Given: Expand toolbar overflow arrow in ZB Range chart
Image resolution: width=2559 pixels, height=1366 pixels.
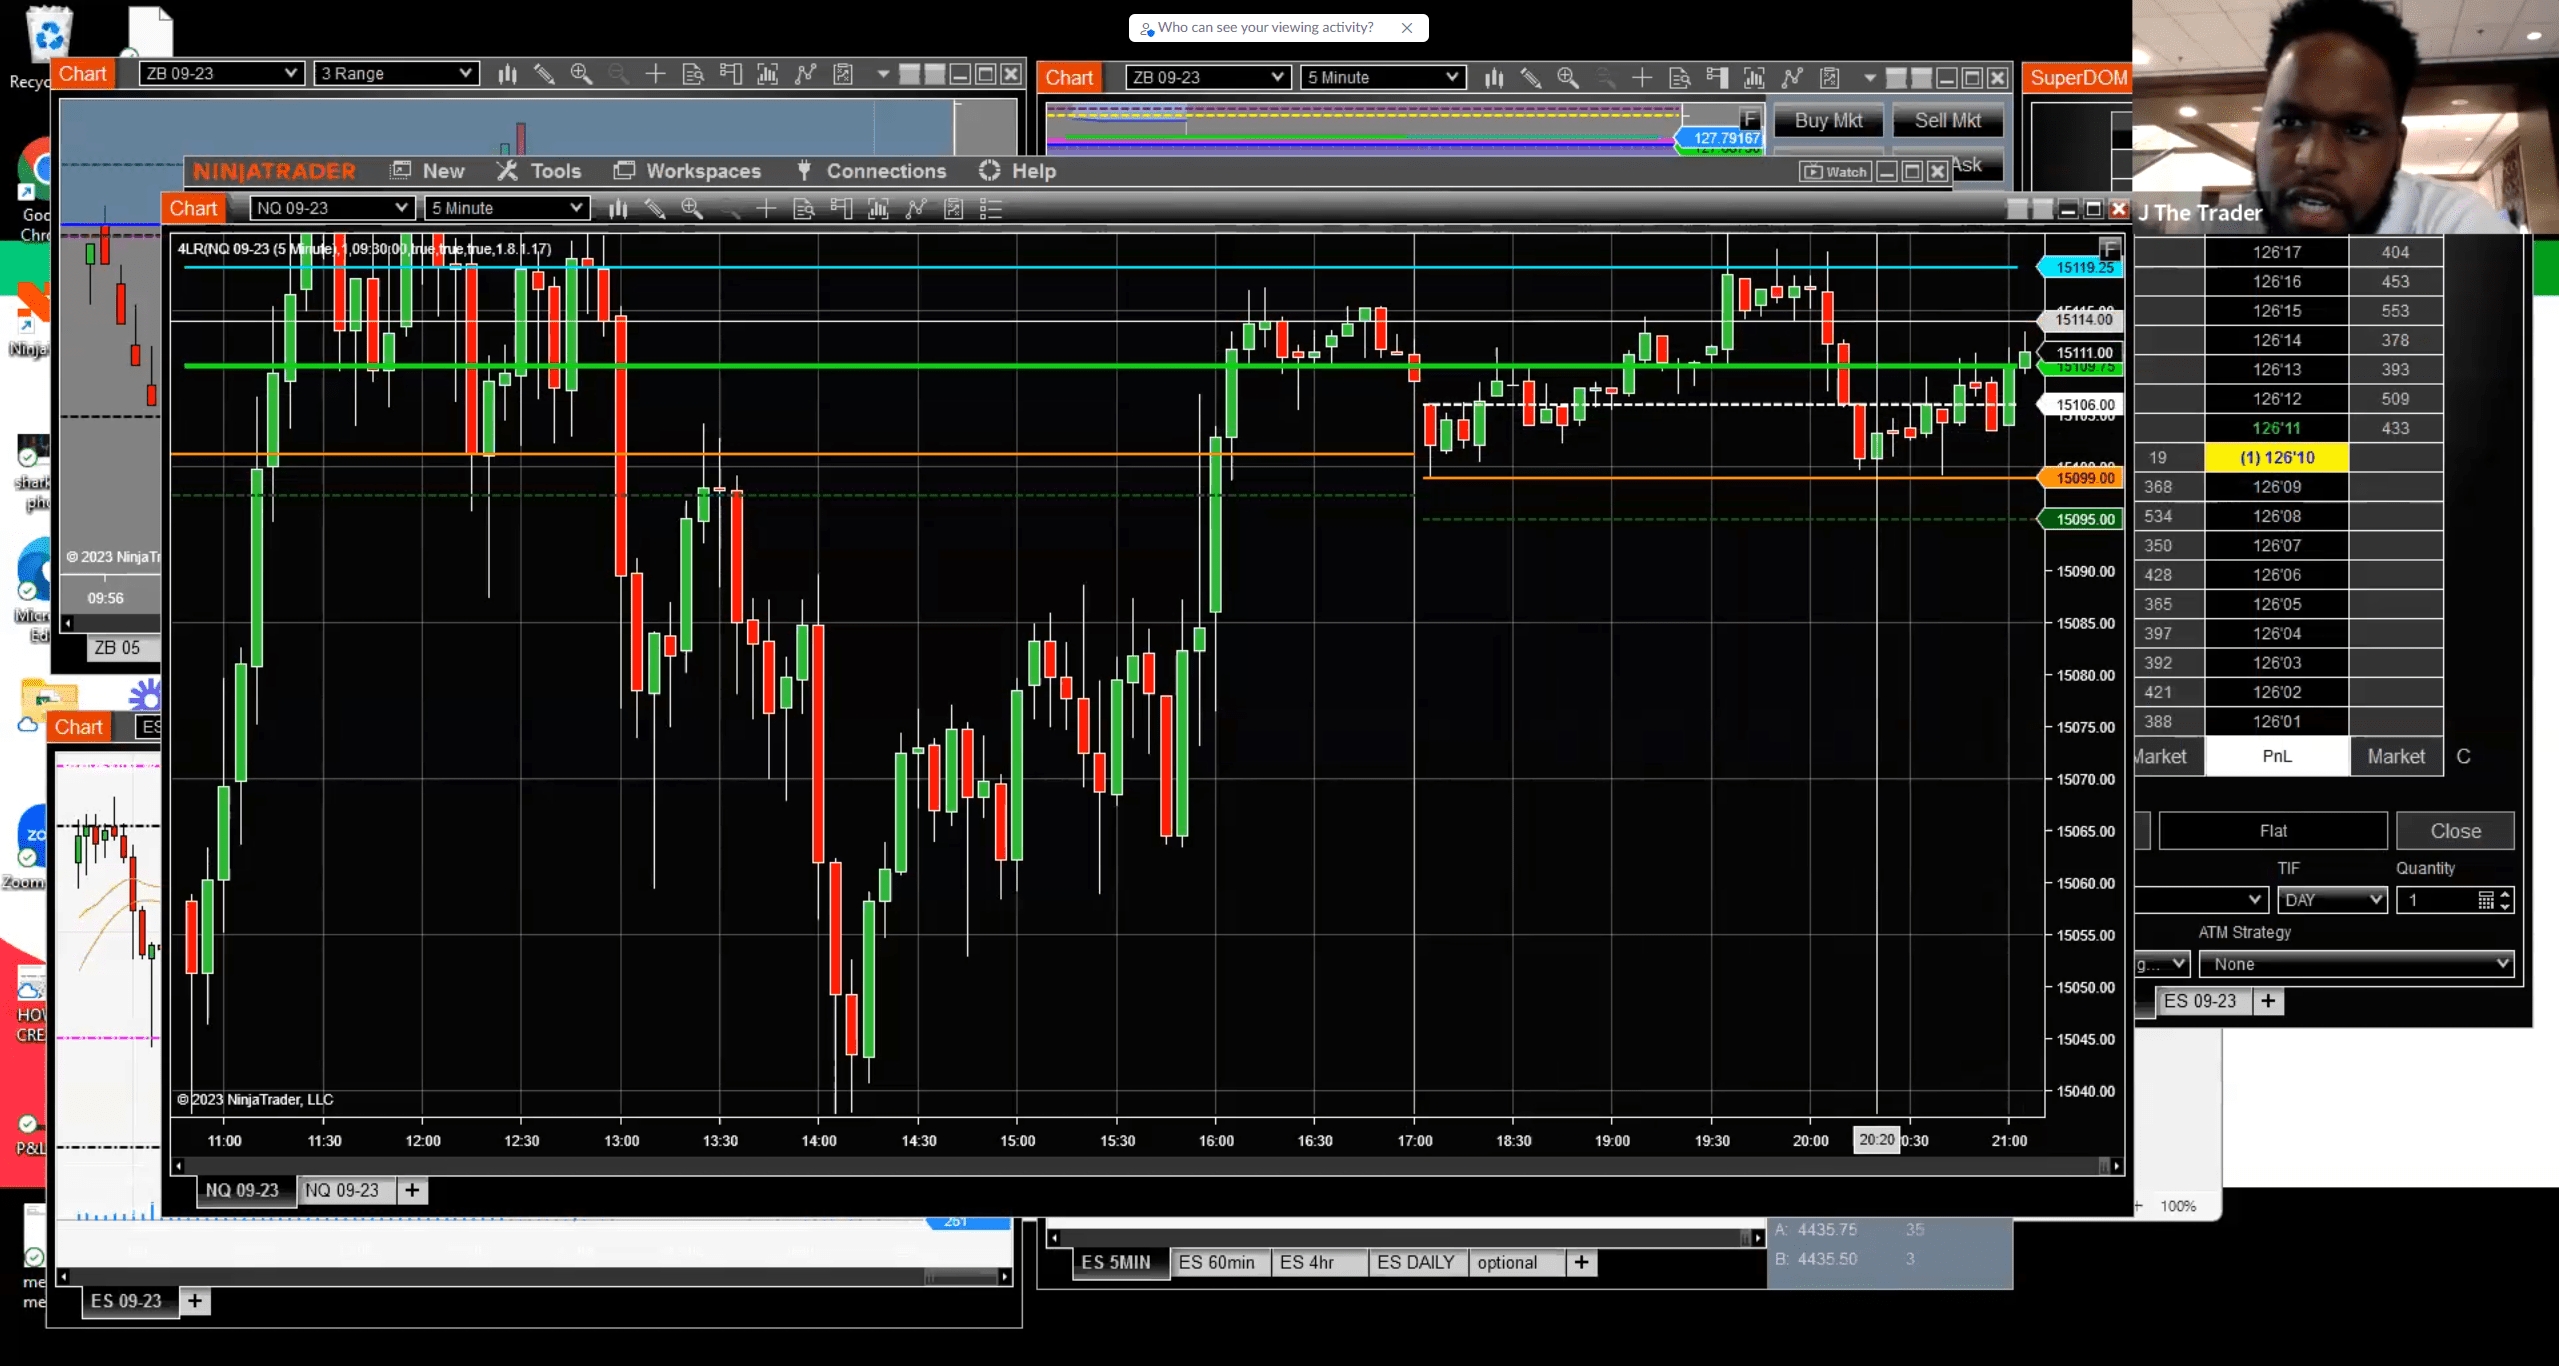Looking at the screenshot, I should point(882,74).
